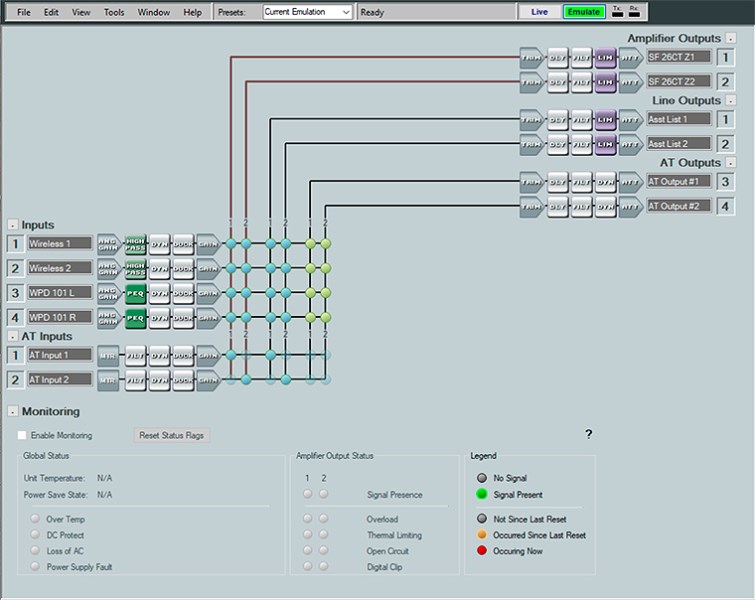755x600 pixels.
Task: Open the Tools menu
Action: click(114, 12)
